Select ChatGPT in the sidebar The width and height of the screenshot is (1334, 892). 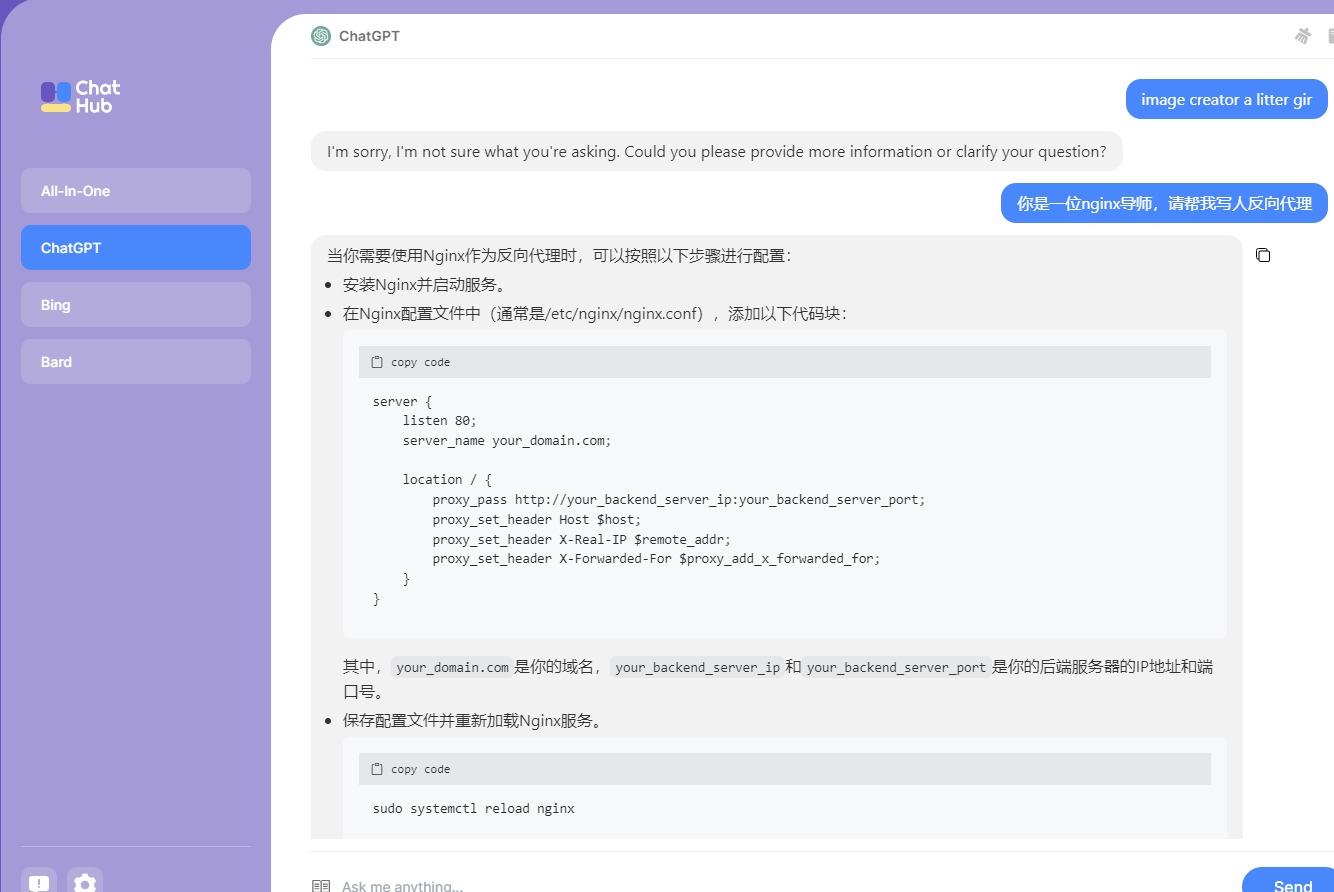[x=136, y=248]
